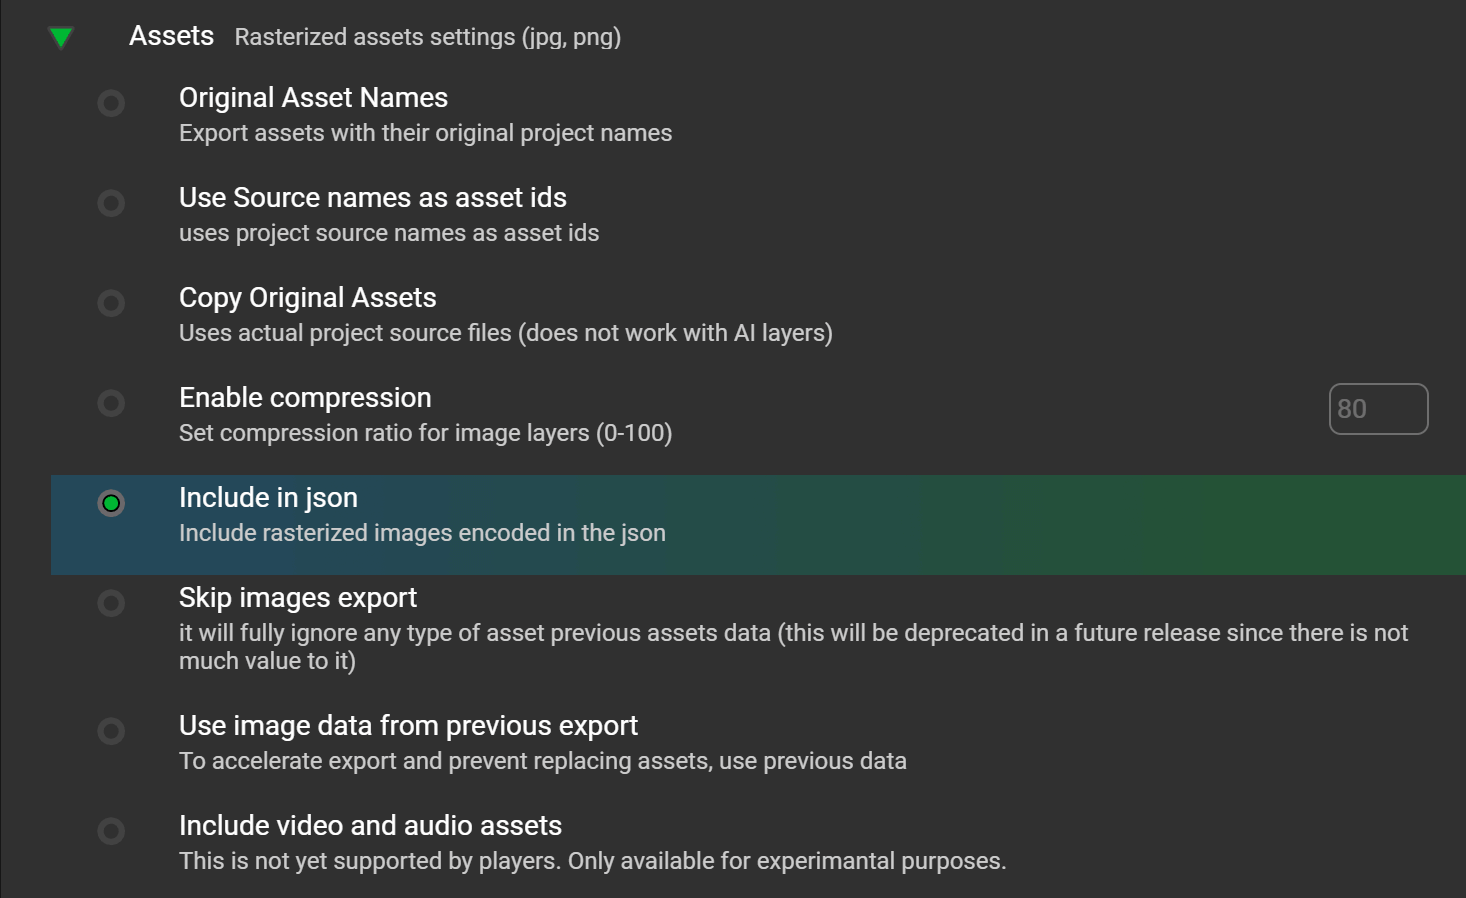Click the 'Skip images export' label

coord(298,597)
